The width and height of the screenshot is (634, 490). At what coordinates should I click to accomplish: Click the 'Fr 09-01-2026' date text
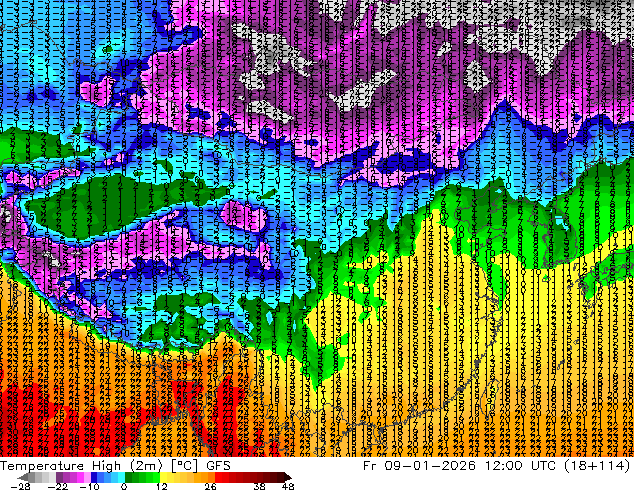click(419, 466)
